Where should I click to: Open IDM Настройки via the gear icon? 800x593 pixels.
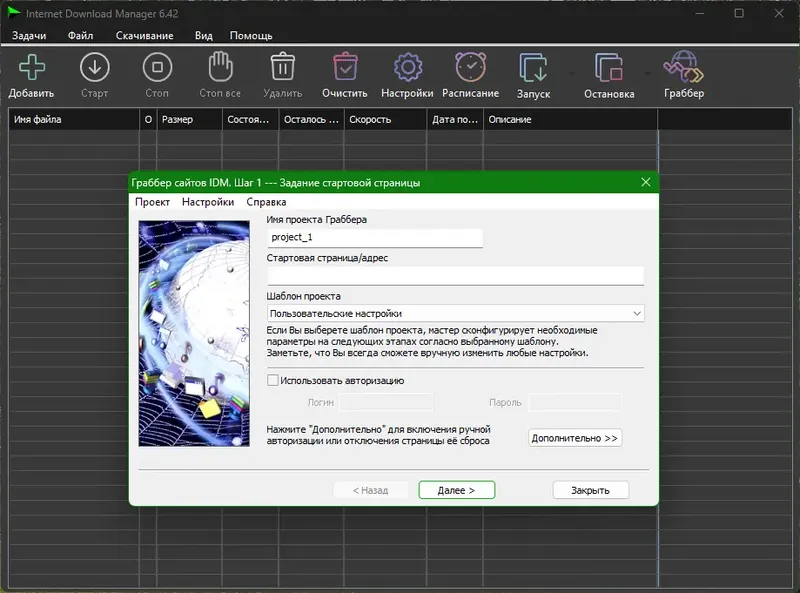[x=408, y=72]
